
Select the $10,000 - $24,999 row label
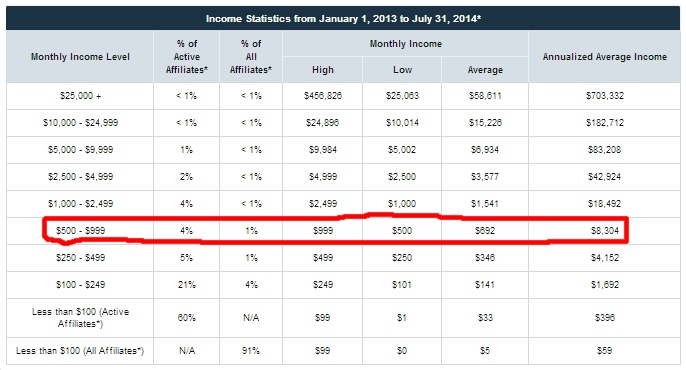pos(80,123)
